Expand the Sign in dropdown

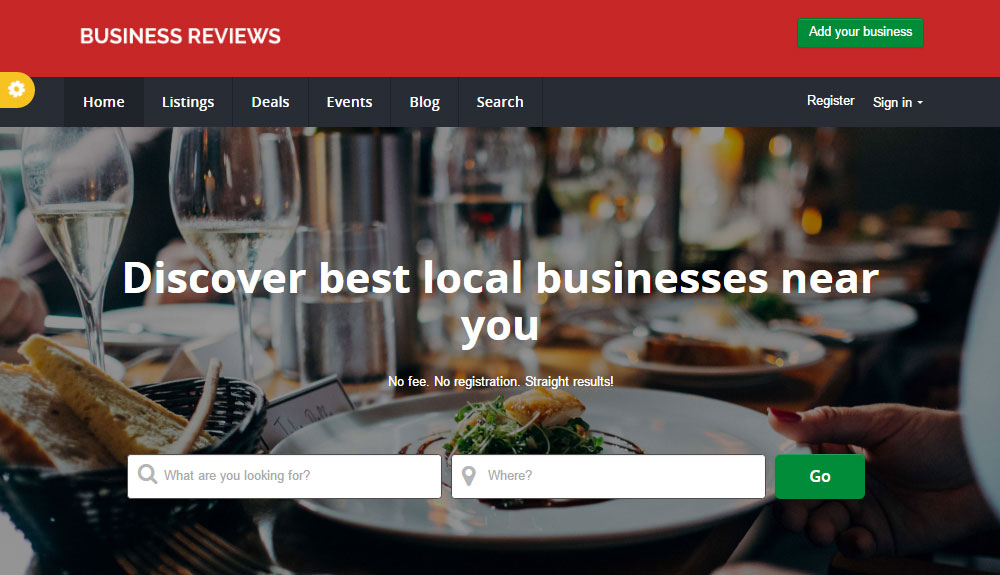[897, 102]
